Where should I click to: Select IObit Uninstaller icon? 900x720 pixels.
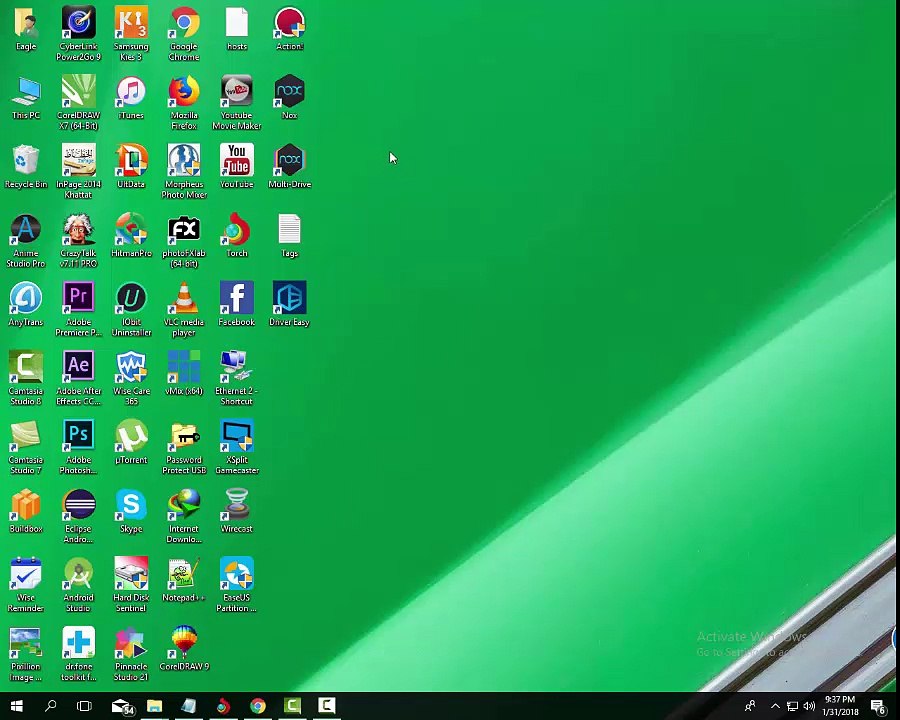coord(131,299)
